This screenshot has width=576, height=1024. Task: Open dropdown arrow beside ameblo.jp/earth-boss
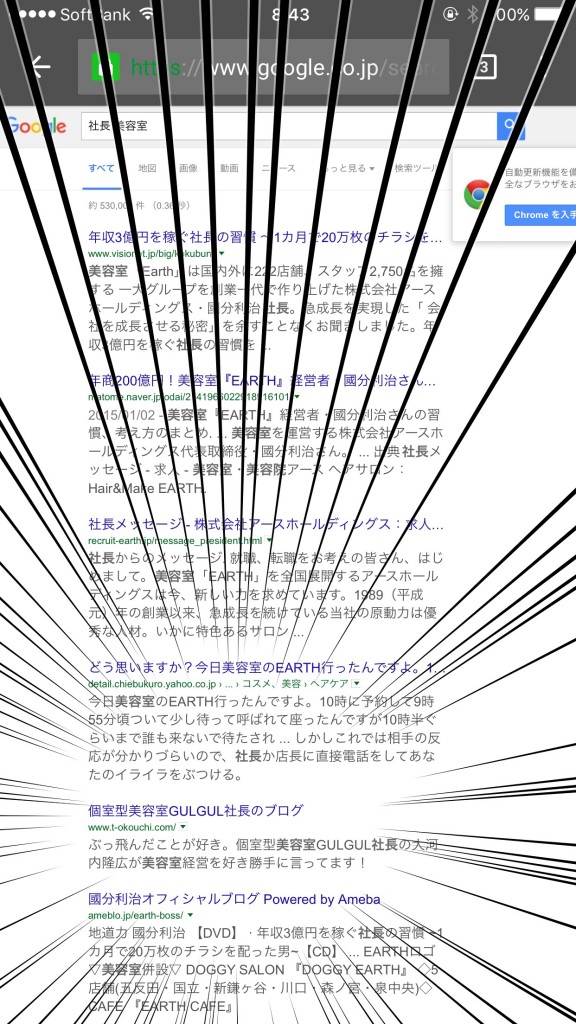pos(189,914)
